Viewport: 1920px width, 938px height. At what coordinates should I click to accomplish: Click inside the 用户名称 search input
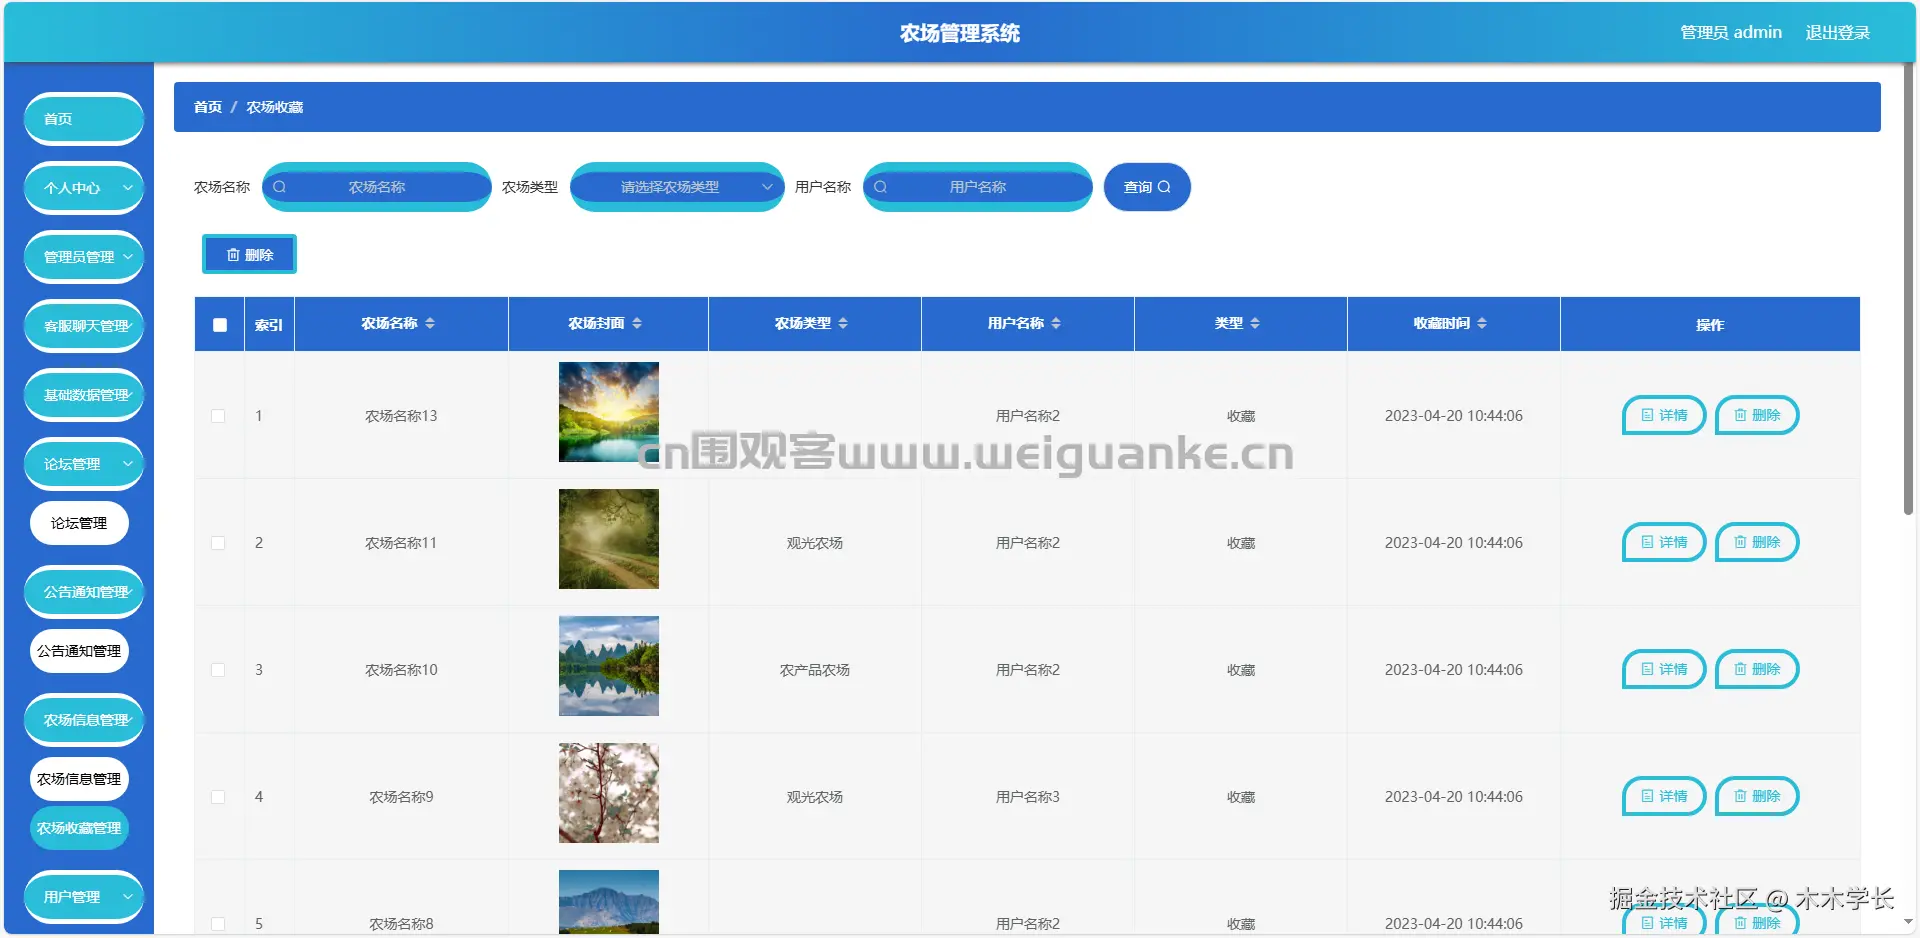click(978, 187)
